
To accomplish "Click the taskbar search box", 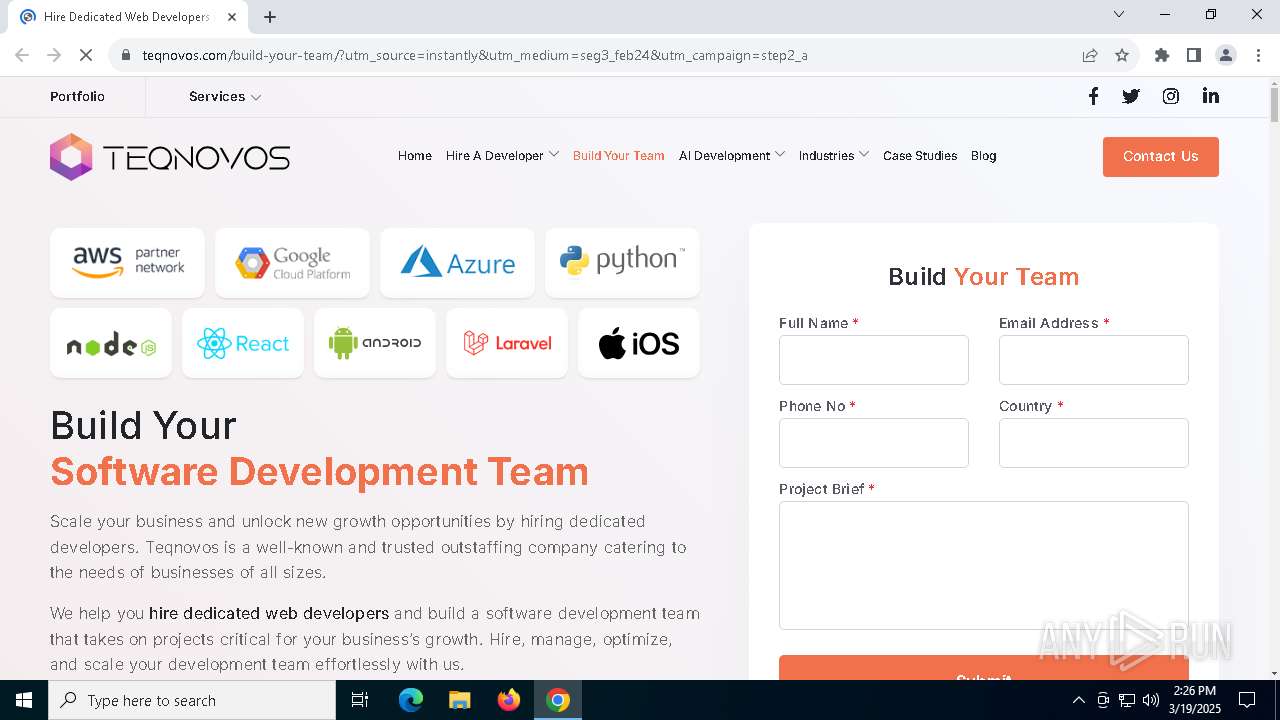I will pos(192,700).
